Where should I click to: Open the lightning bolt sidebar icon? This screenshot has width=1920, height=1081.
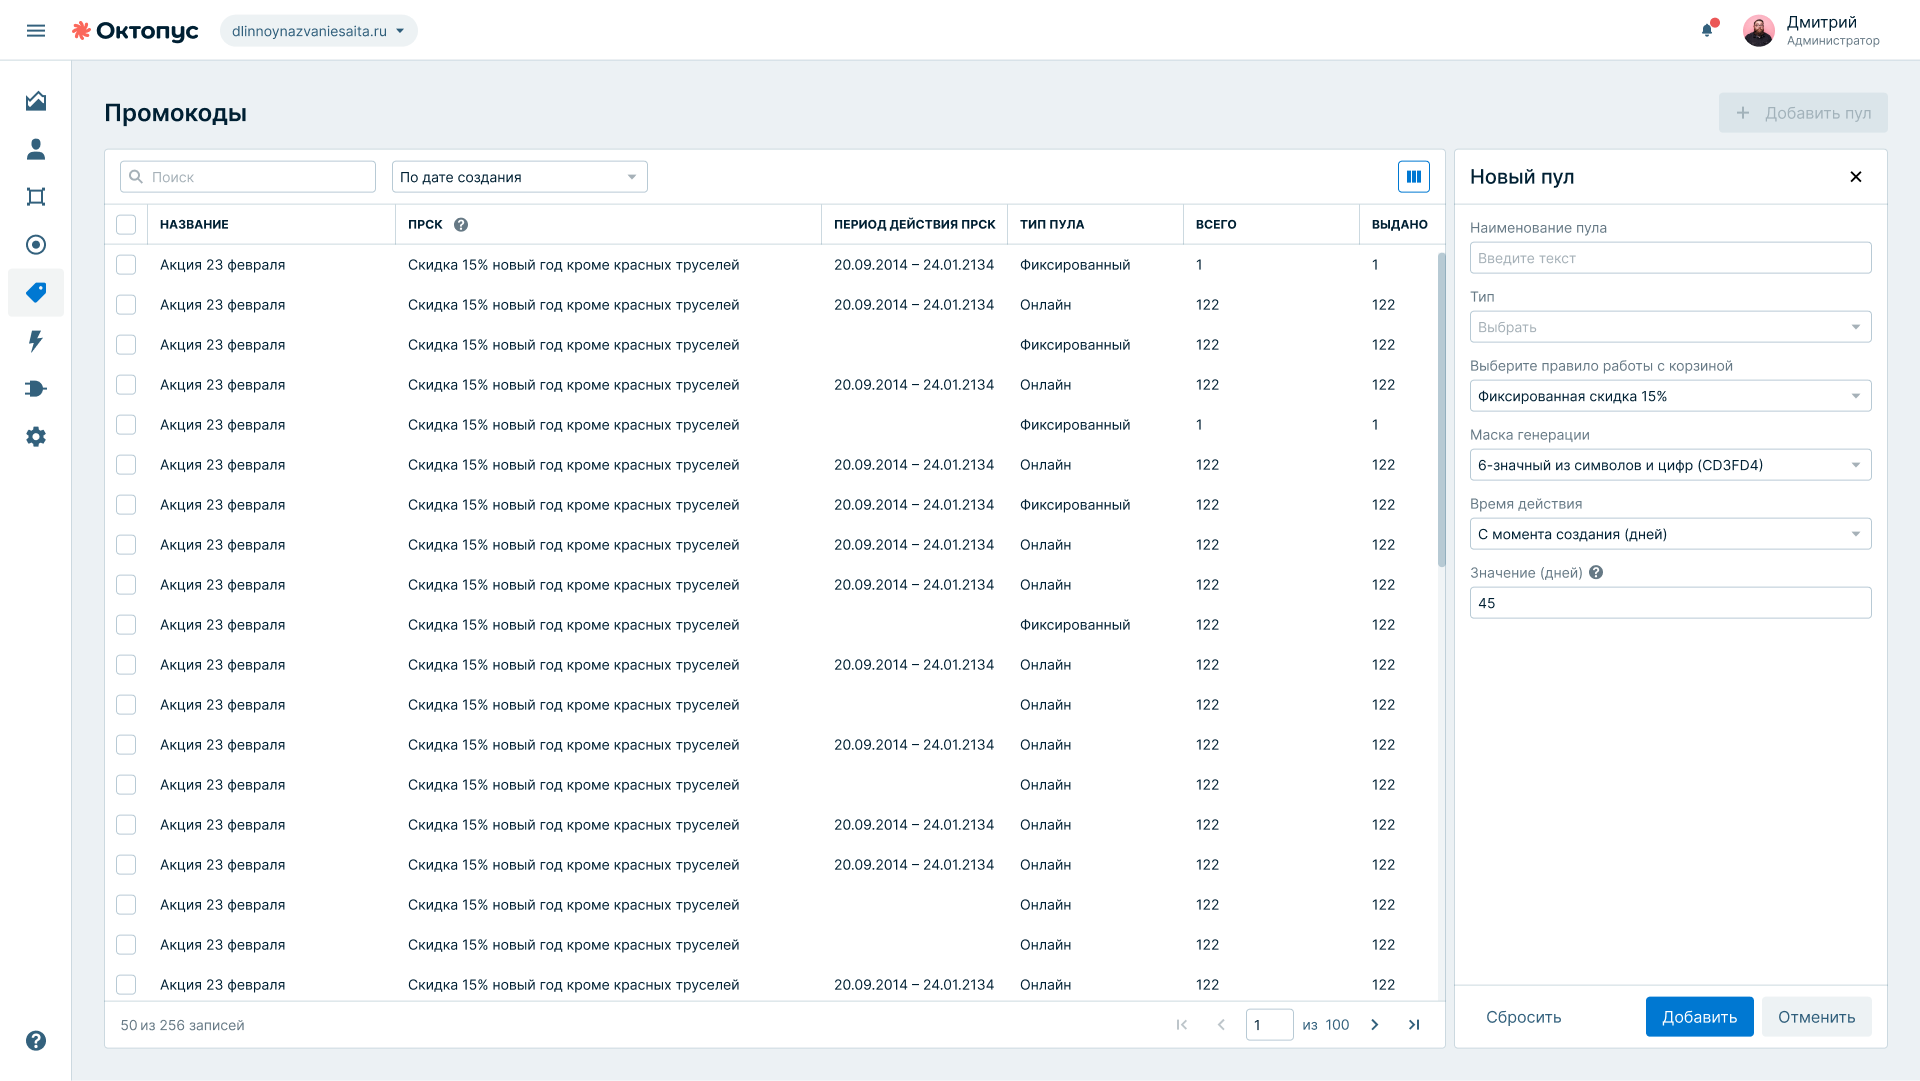tap(36, 341)
